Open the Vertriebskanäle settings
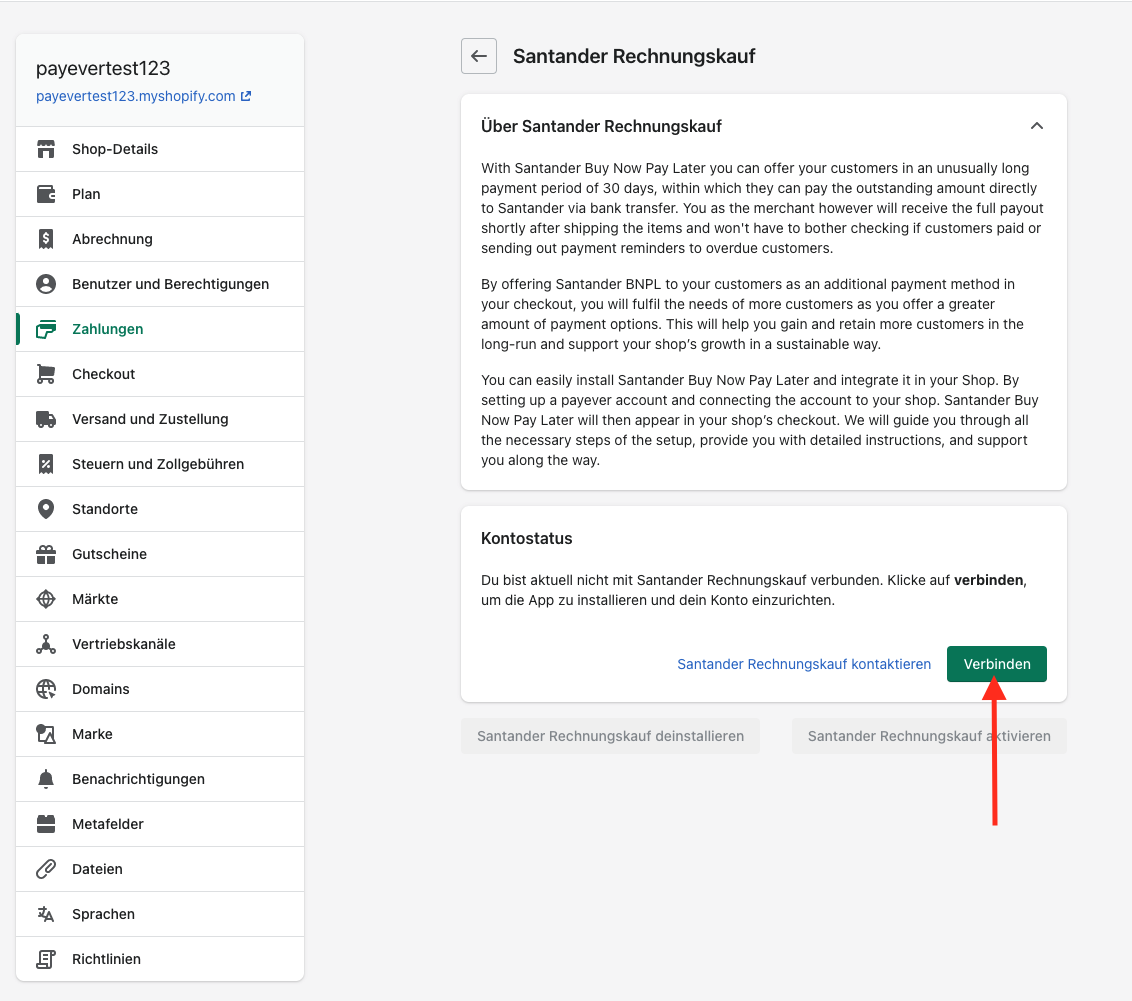 coord(160,644)
